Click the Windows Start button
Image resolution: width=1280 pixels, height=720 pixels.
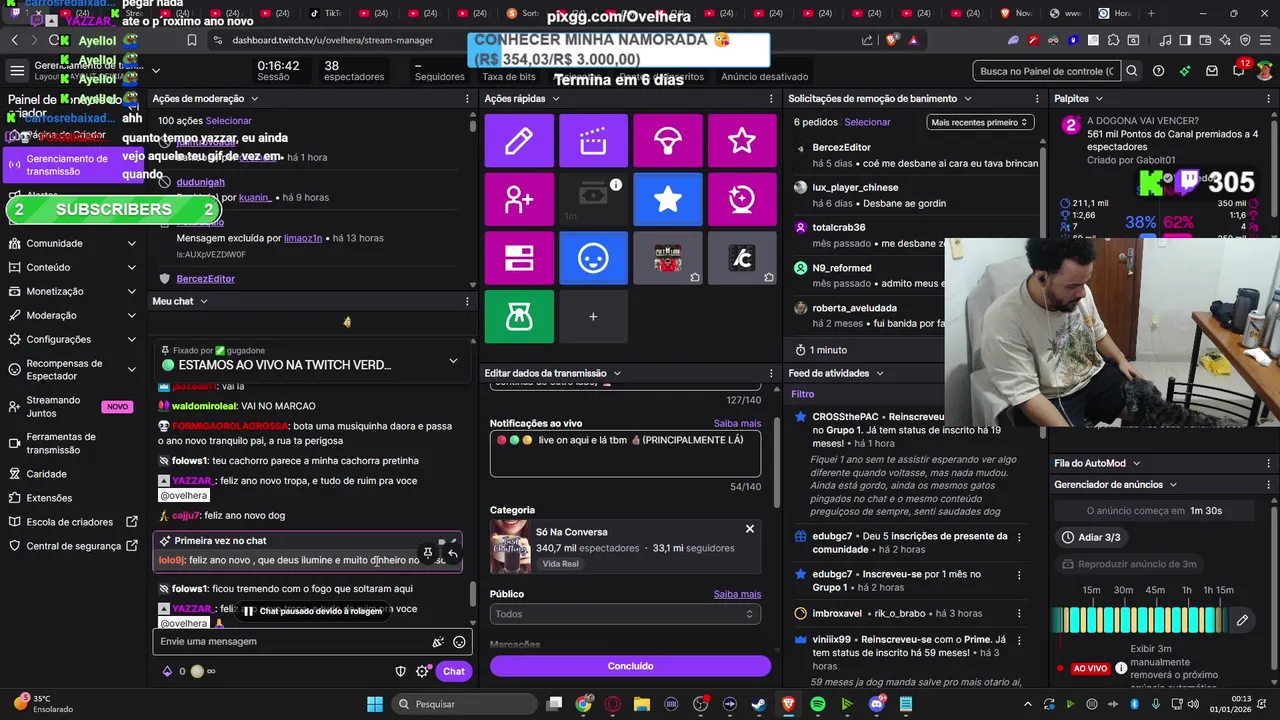click(375, 704)
